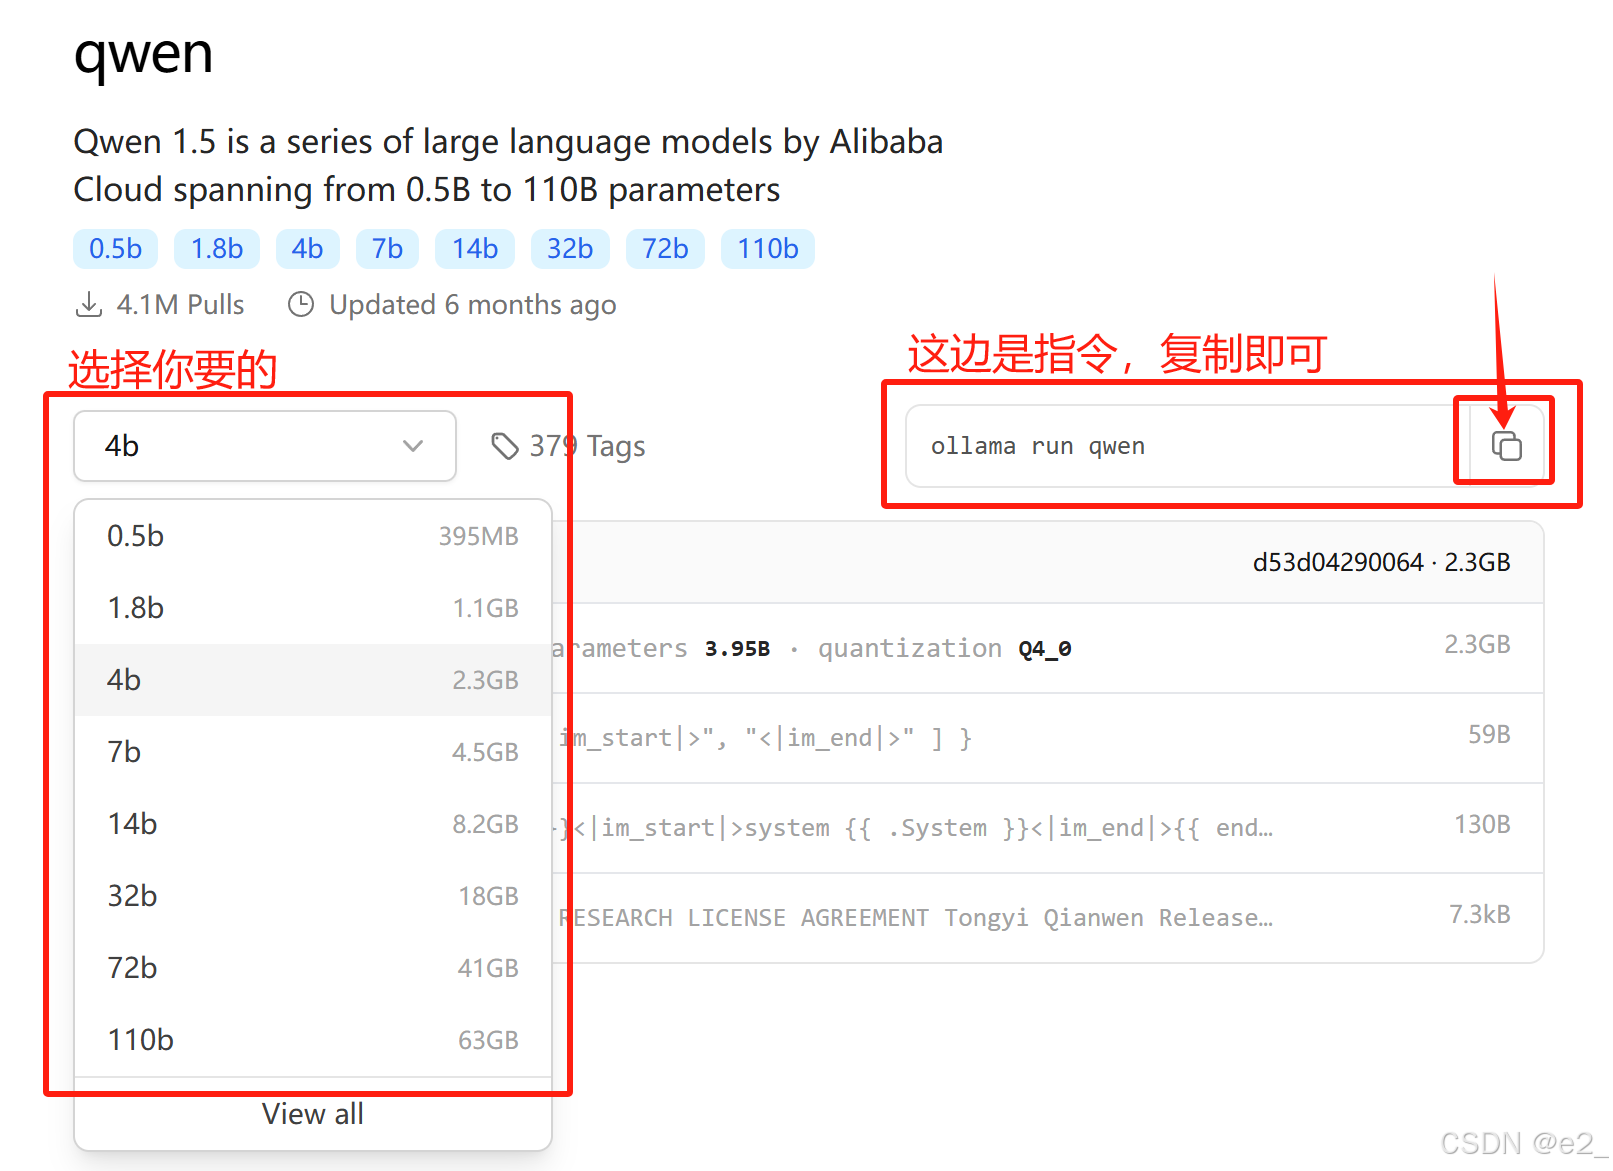This screenshot has width=1613, height=1171.
Task: Select 7b option of 4.5GB
Action: (313, 752)
